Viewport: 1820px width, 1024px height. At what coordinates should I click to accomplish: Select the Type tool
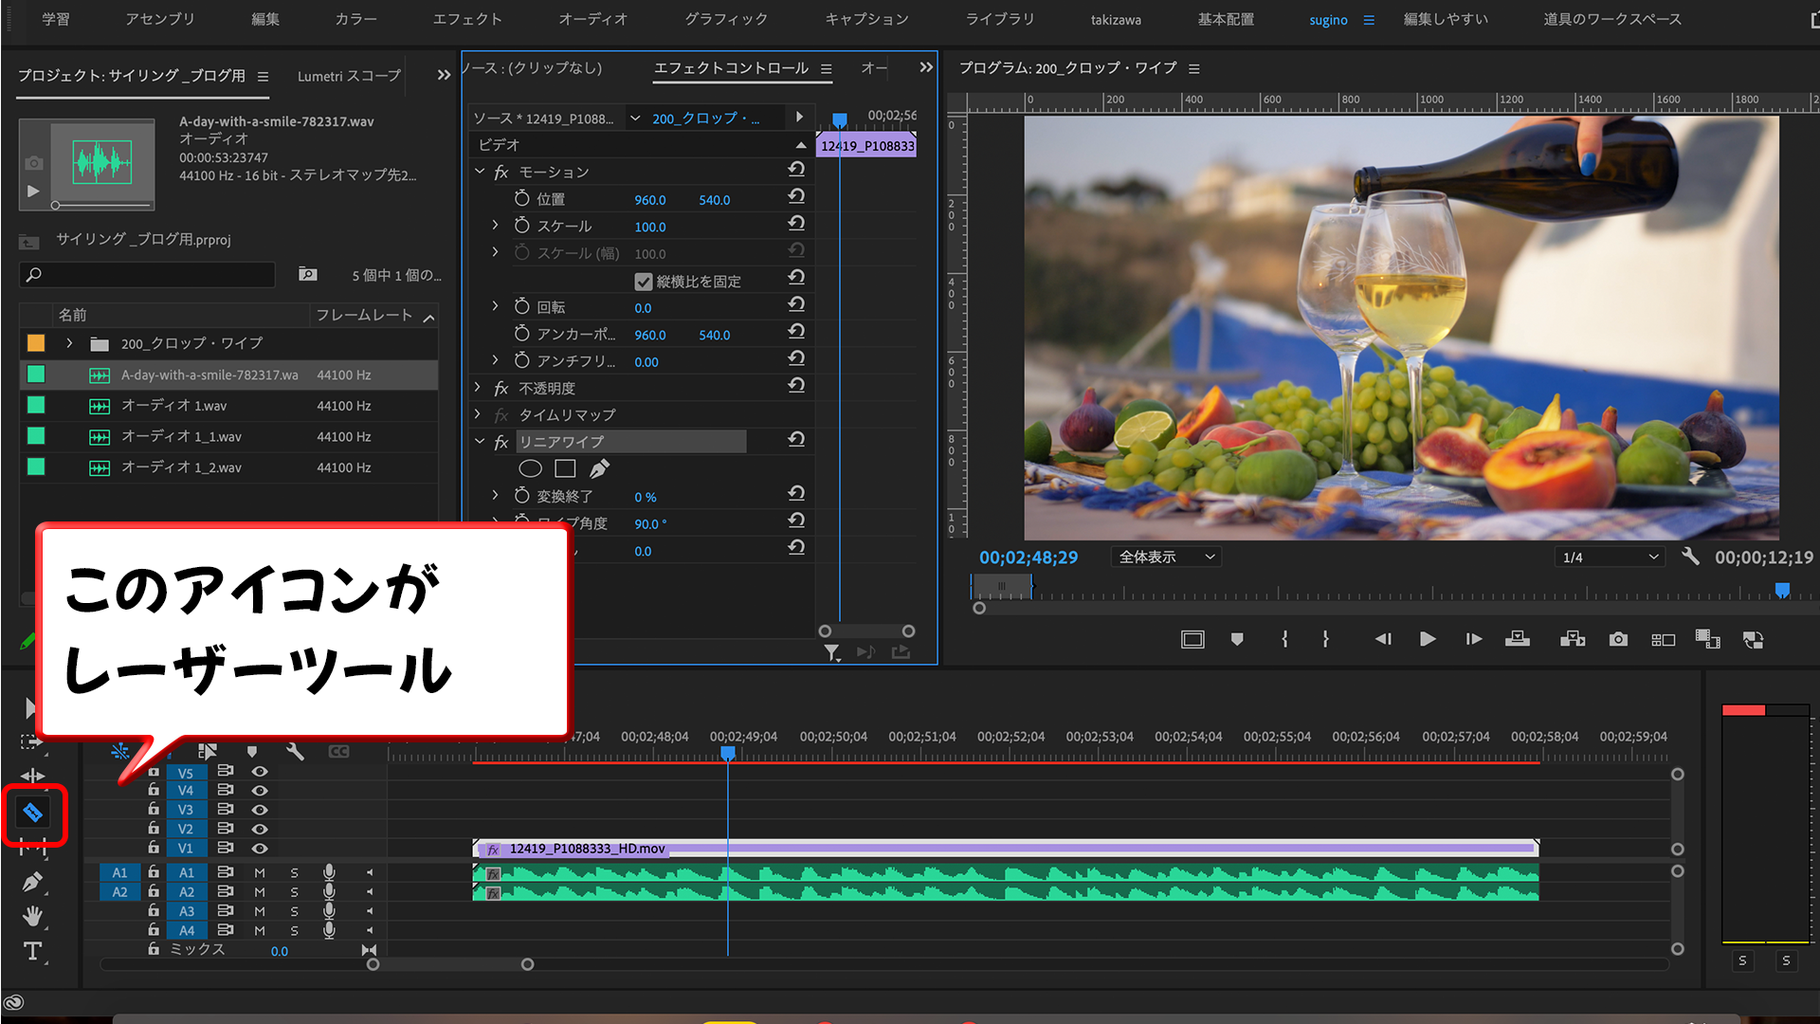33,950
